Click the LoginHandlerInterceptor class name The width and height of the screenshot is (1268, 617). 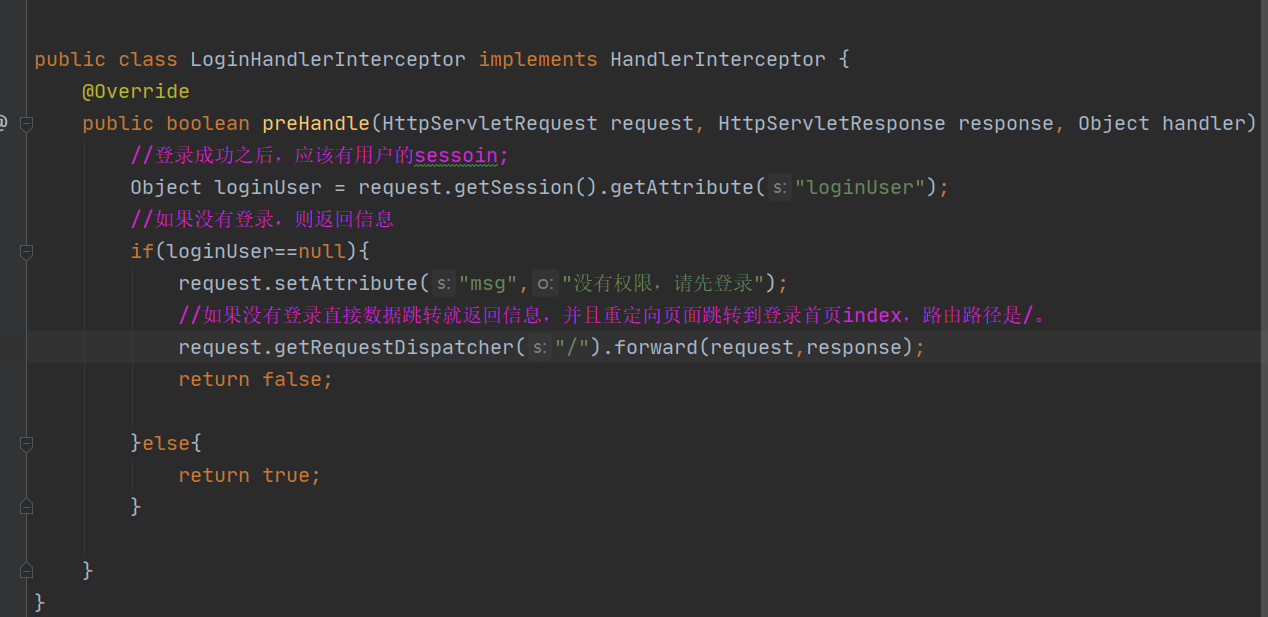(x=328, y=59)
